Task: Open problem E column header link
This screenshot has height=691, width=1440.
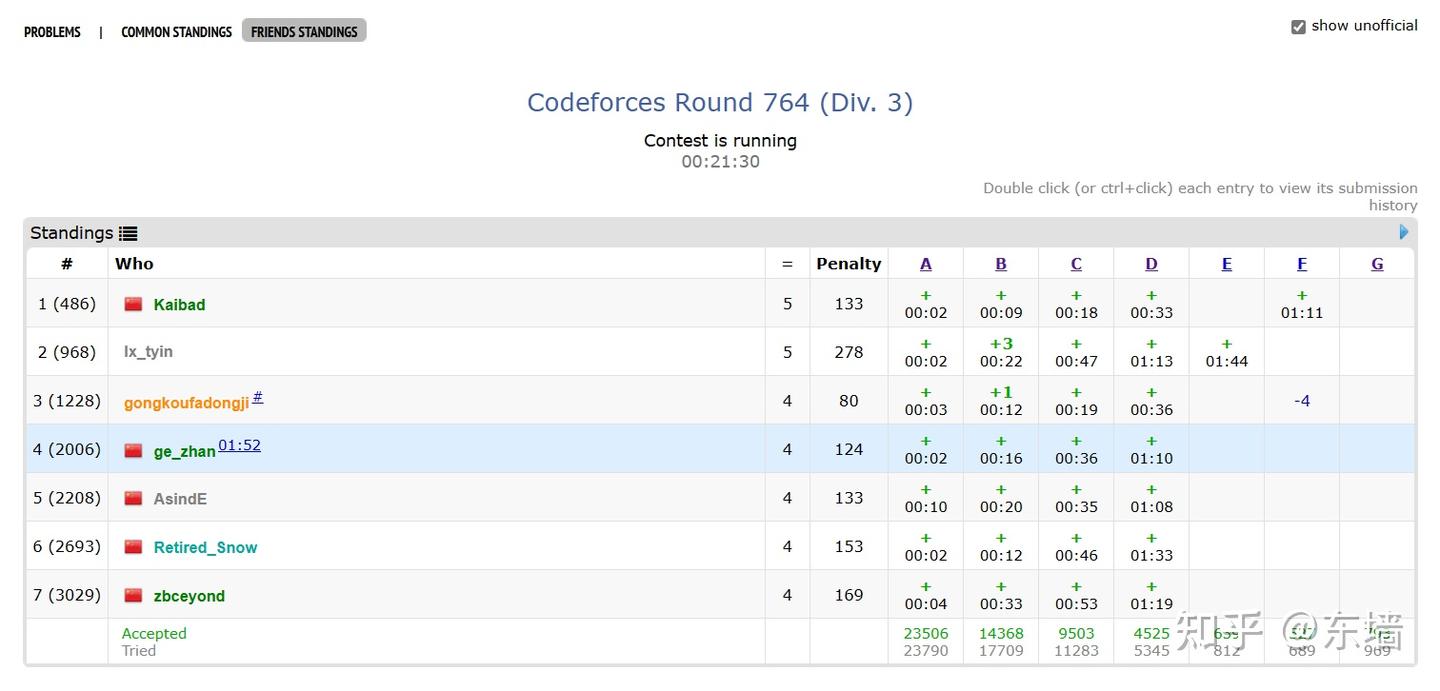Action: click(1227, 264)
